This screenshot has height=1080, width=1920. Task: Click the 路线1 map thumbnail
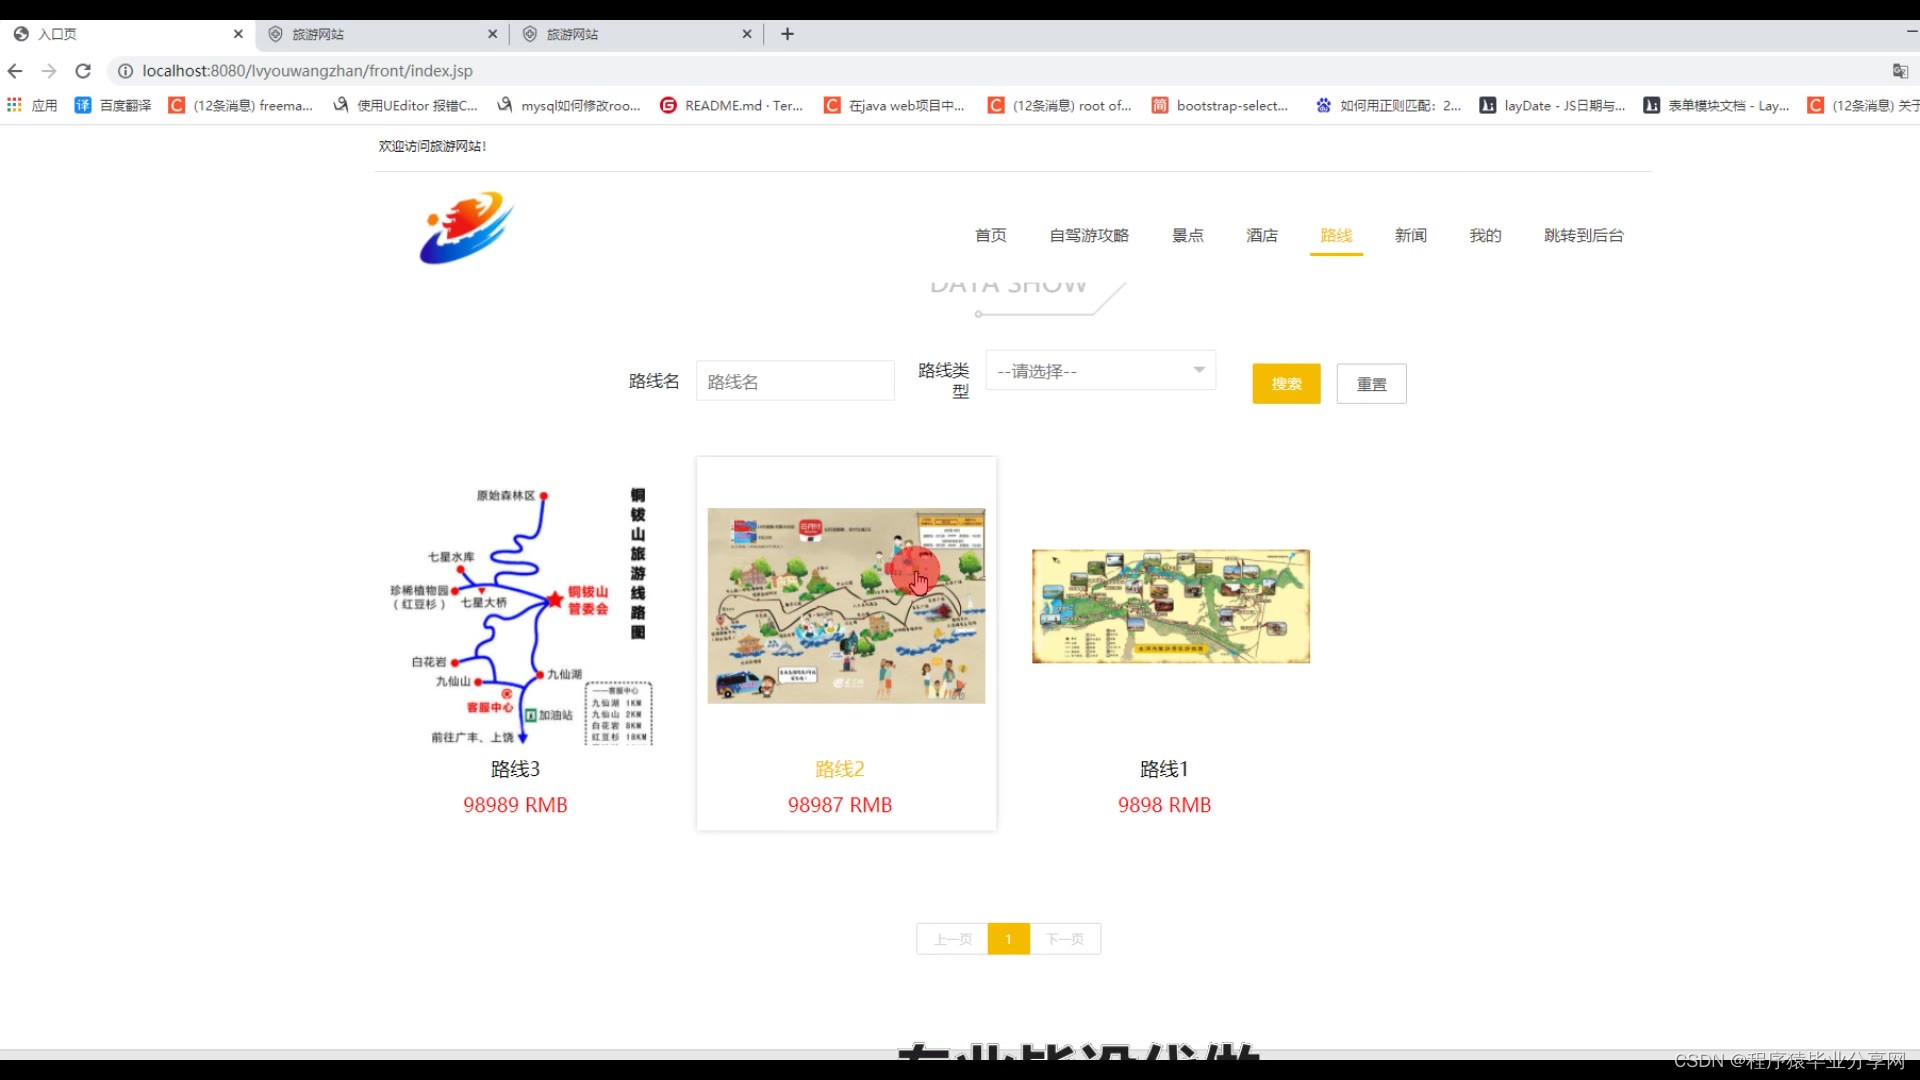click(x=1170, y=606)
